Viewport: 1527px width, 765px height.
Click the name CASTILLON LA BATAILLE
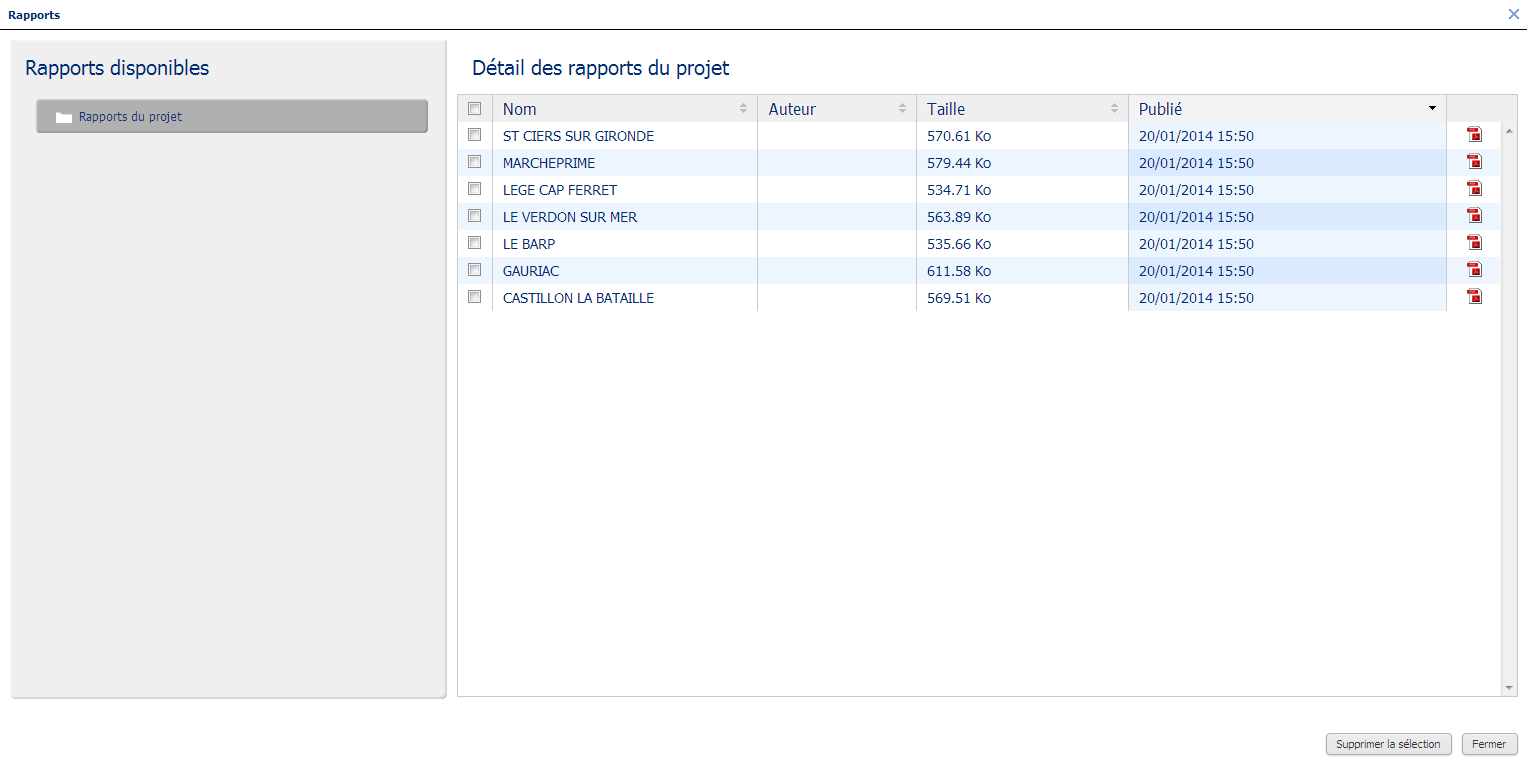click(x=578, y=298)
